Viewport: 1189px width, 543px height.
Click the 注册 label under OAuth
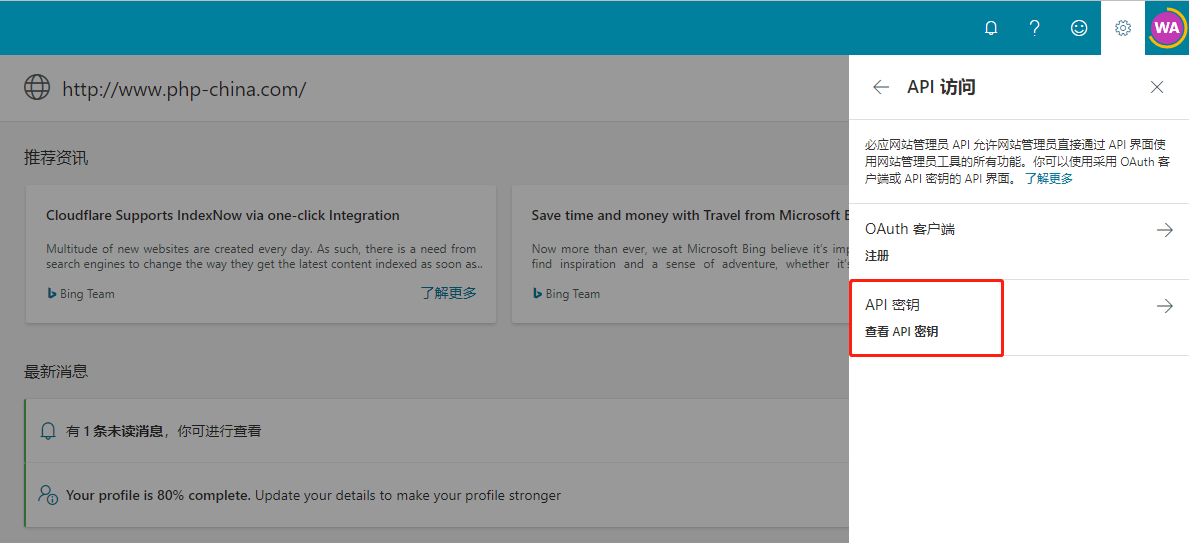click(x=877, y=256)
